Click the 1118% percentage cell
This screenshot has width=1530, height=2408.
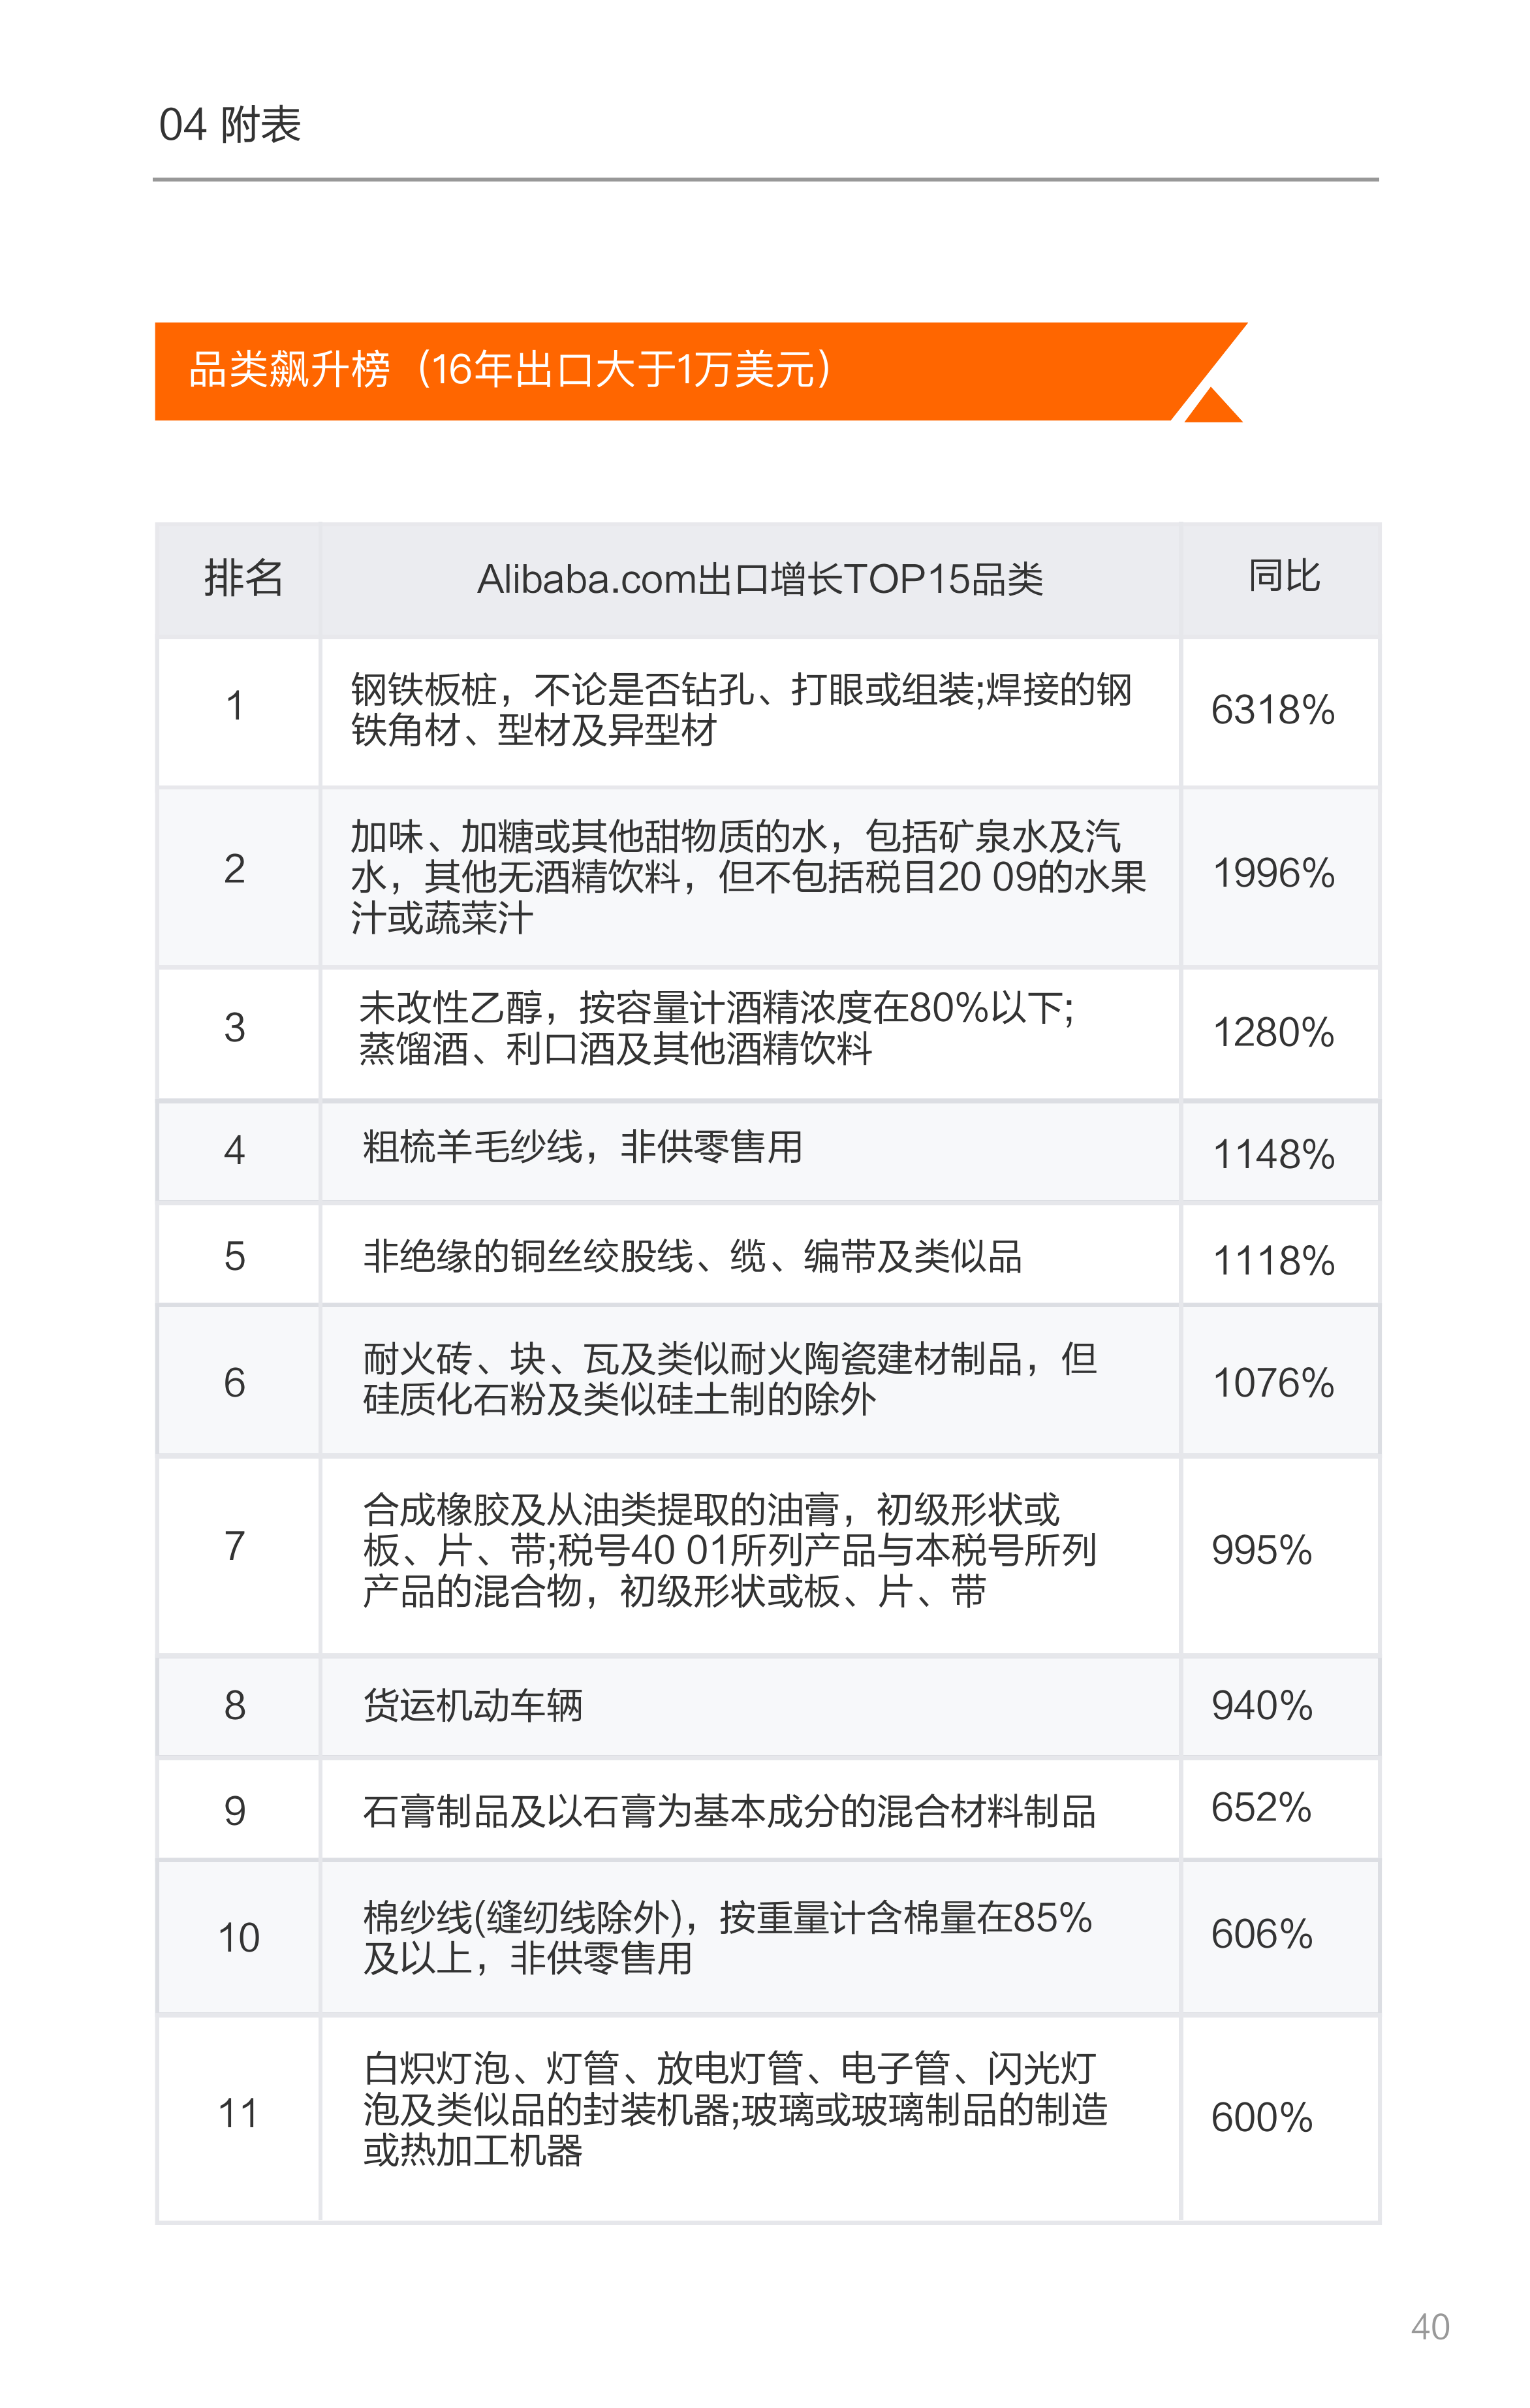1273,1260
